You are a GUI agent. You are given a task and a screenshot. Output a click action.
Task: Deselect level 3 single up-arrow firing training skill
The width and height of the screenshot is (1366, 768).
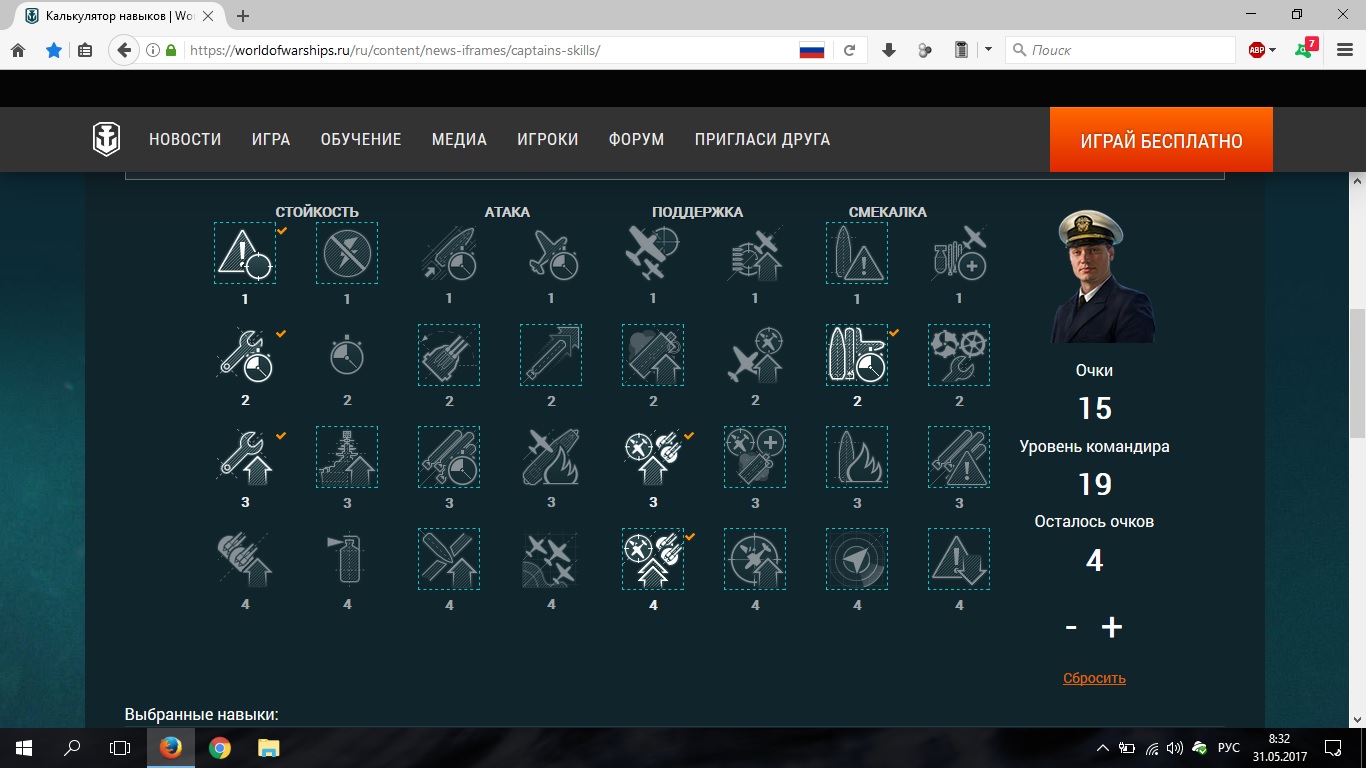pos(653,457)
